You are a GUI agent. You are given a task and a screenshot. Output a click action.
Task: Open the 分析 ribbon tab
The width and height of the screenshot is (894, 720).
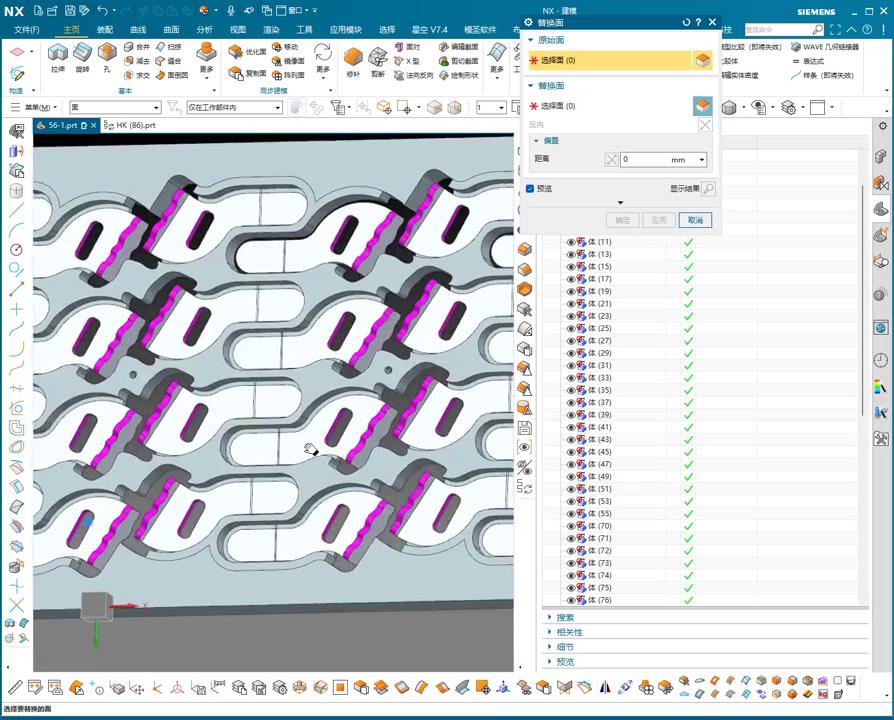click(204, 30)
